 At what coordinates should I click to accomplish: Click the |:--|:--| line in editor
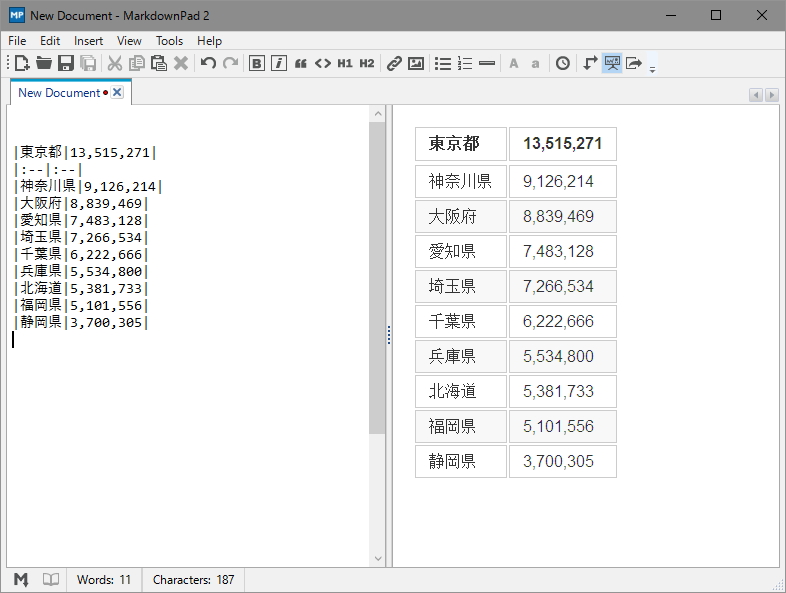pyautogui.click(x=48, y=169)
